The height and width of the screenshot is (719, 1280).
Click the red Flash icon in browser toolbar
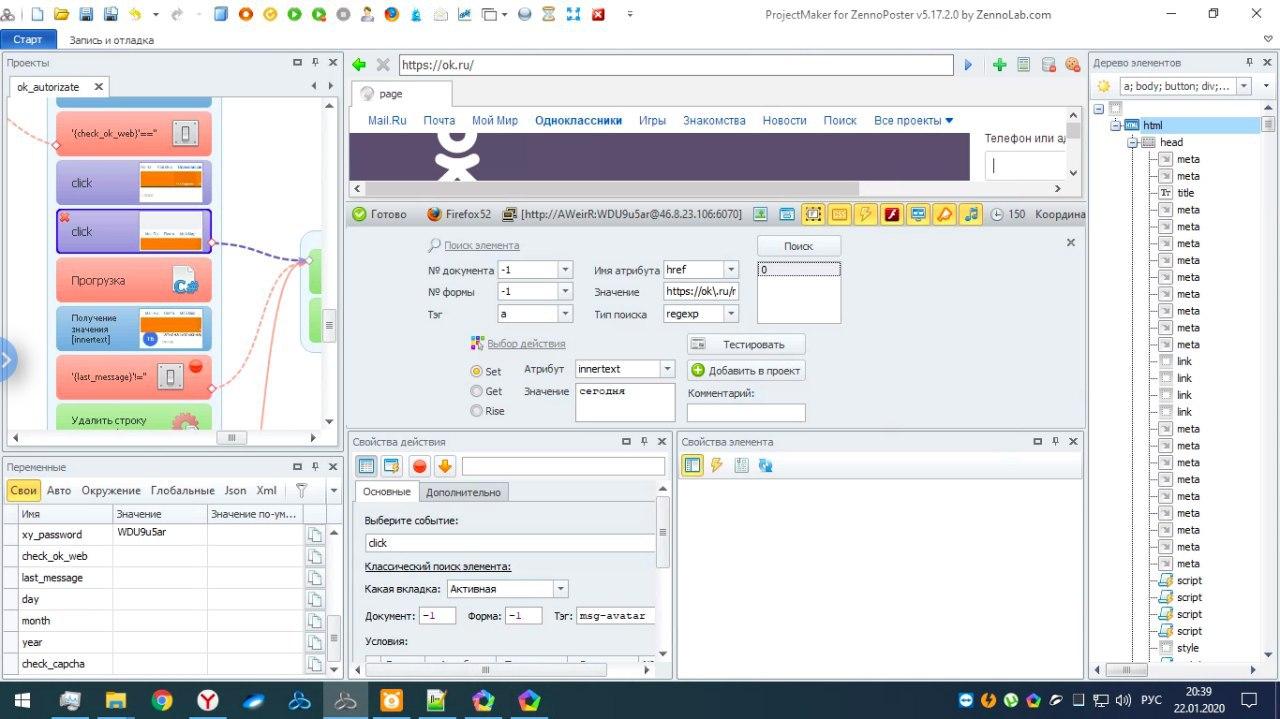pos(892,214)
